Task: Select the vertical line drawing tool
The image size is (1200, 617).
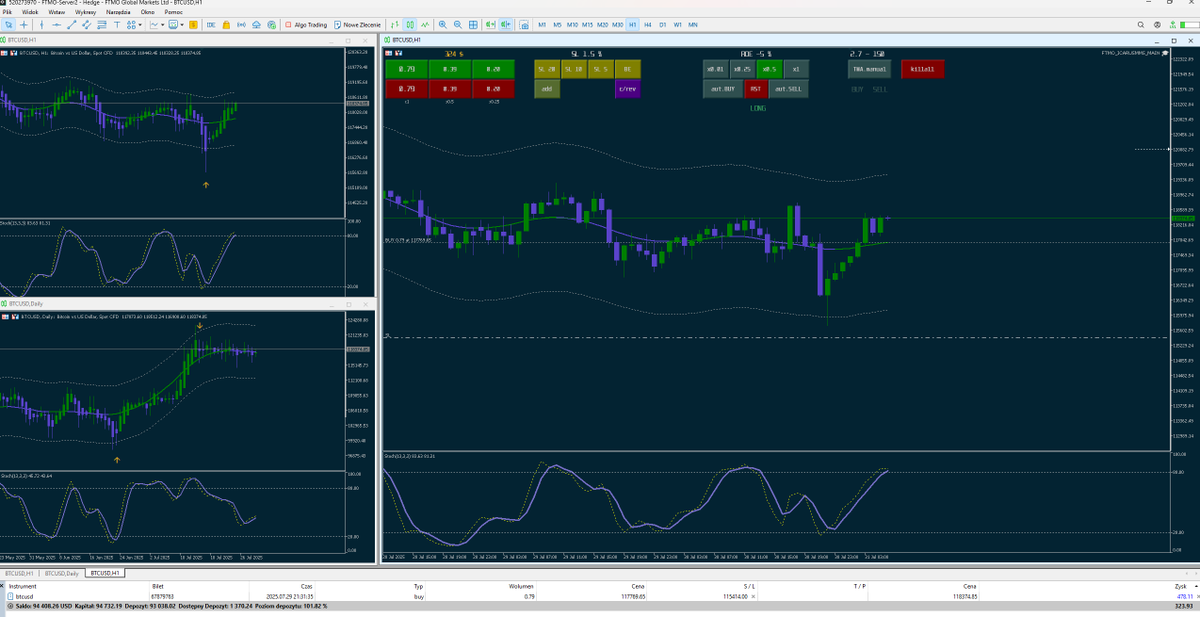Action: click(42, 24)
